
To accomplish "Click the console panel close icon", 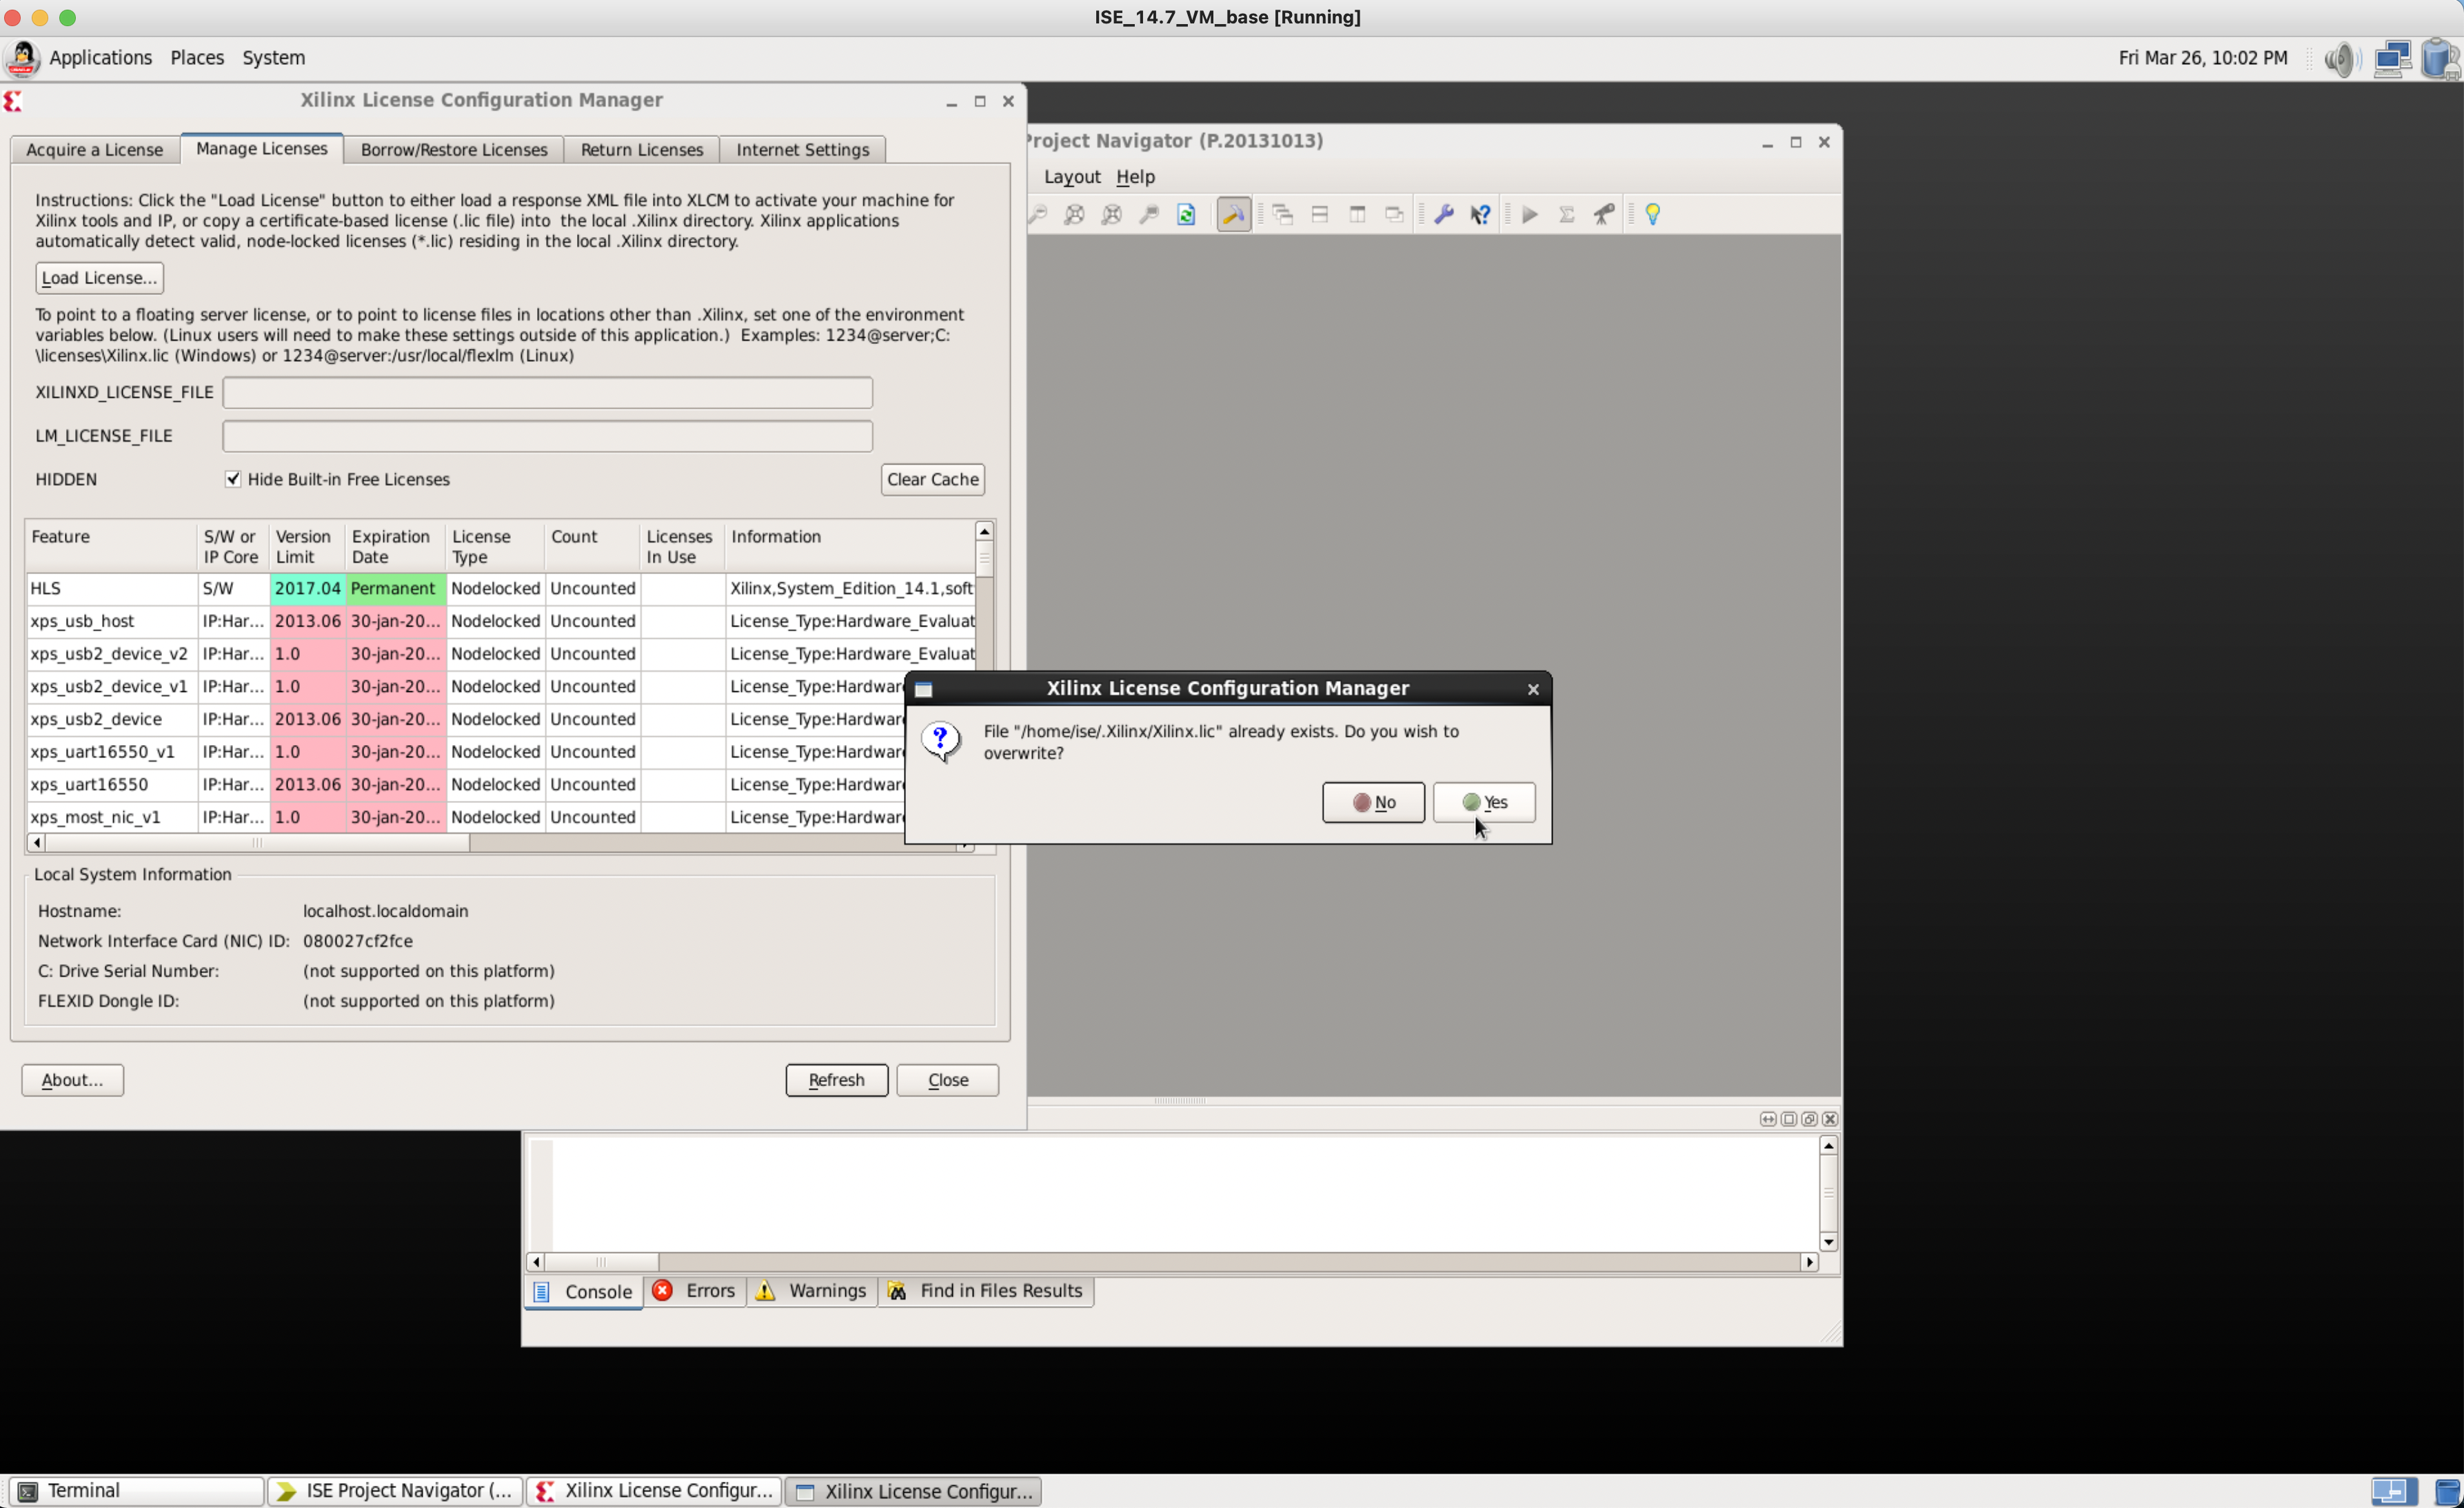I will (1830, 1119).
